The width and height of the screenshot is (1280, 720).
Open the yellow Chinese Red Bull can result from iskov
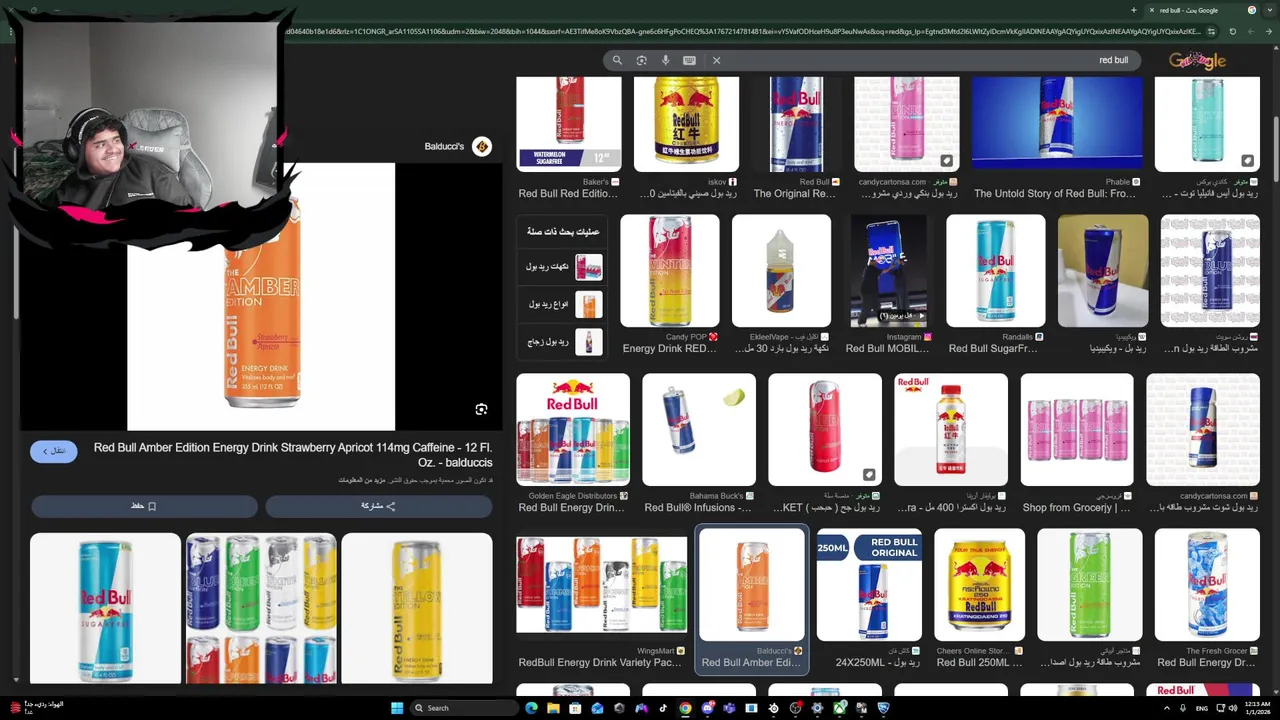point(686,138)
